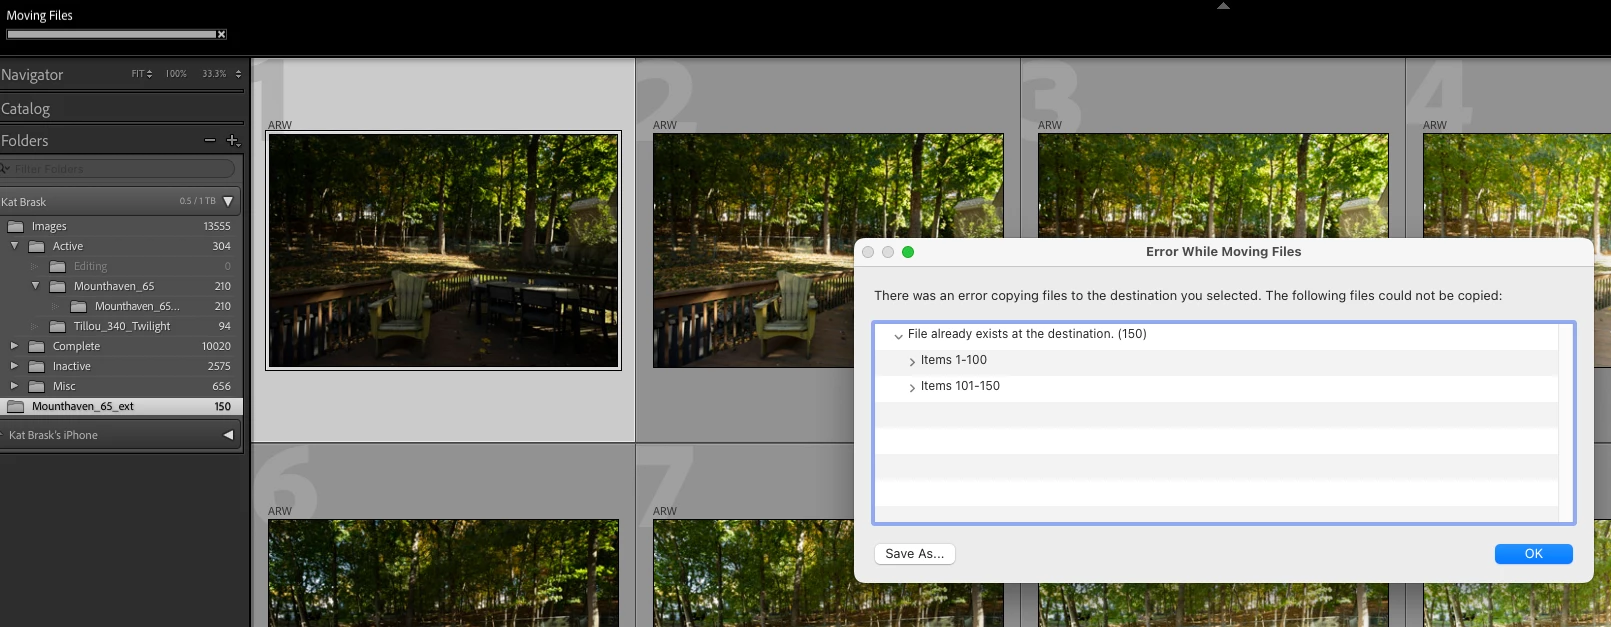Select the sixth grid photo thumbnail
Screen dimensions: 1611x627
click(x=443, y=573)
